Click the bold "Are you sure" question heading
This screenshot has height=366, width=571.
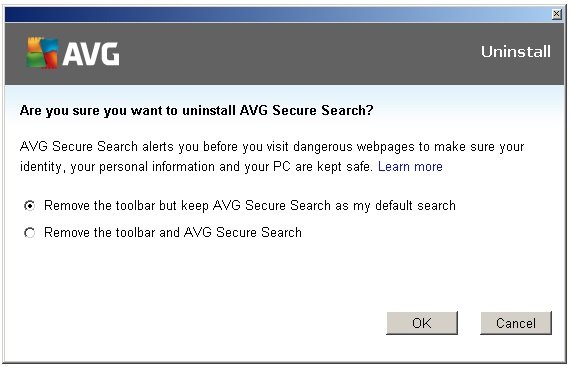pos(197,110)
